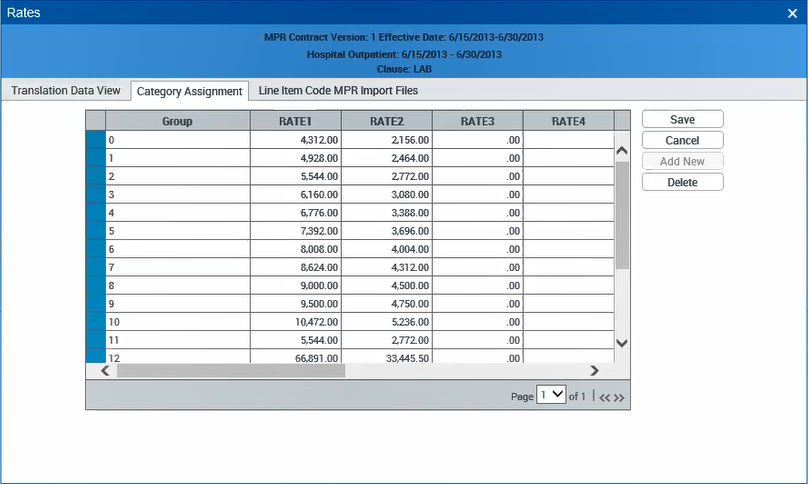Click the horizontal scrollbar thumb
This screenshot has width=808, height=484.
[x=231, y=371]
